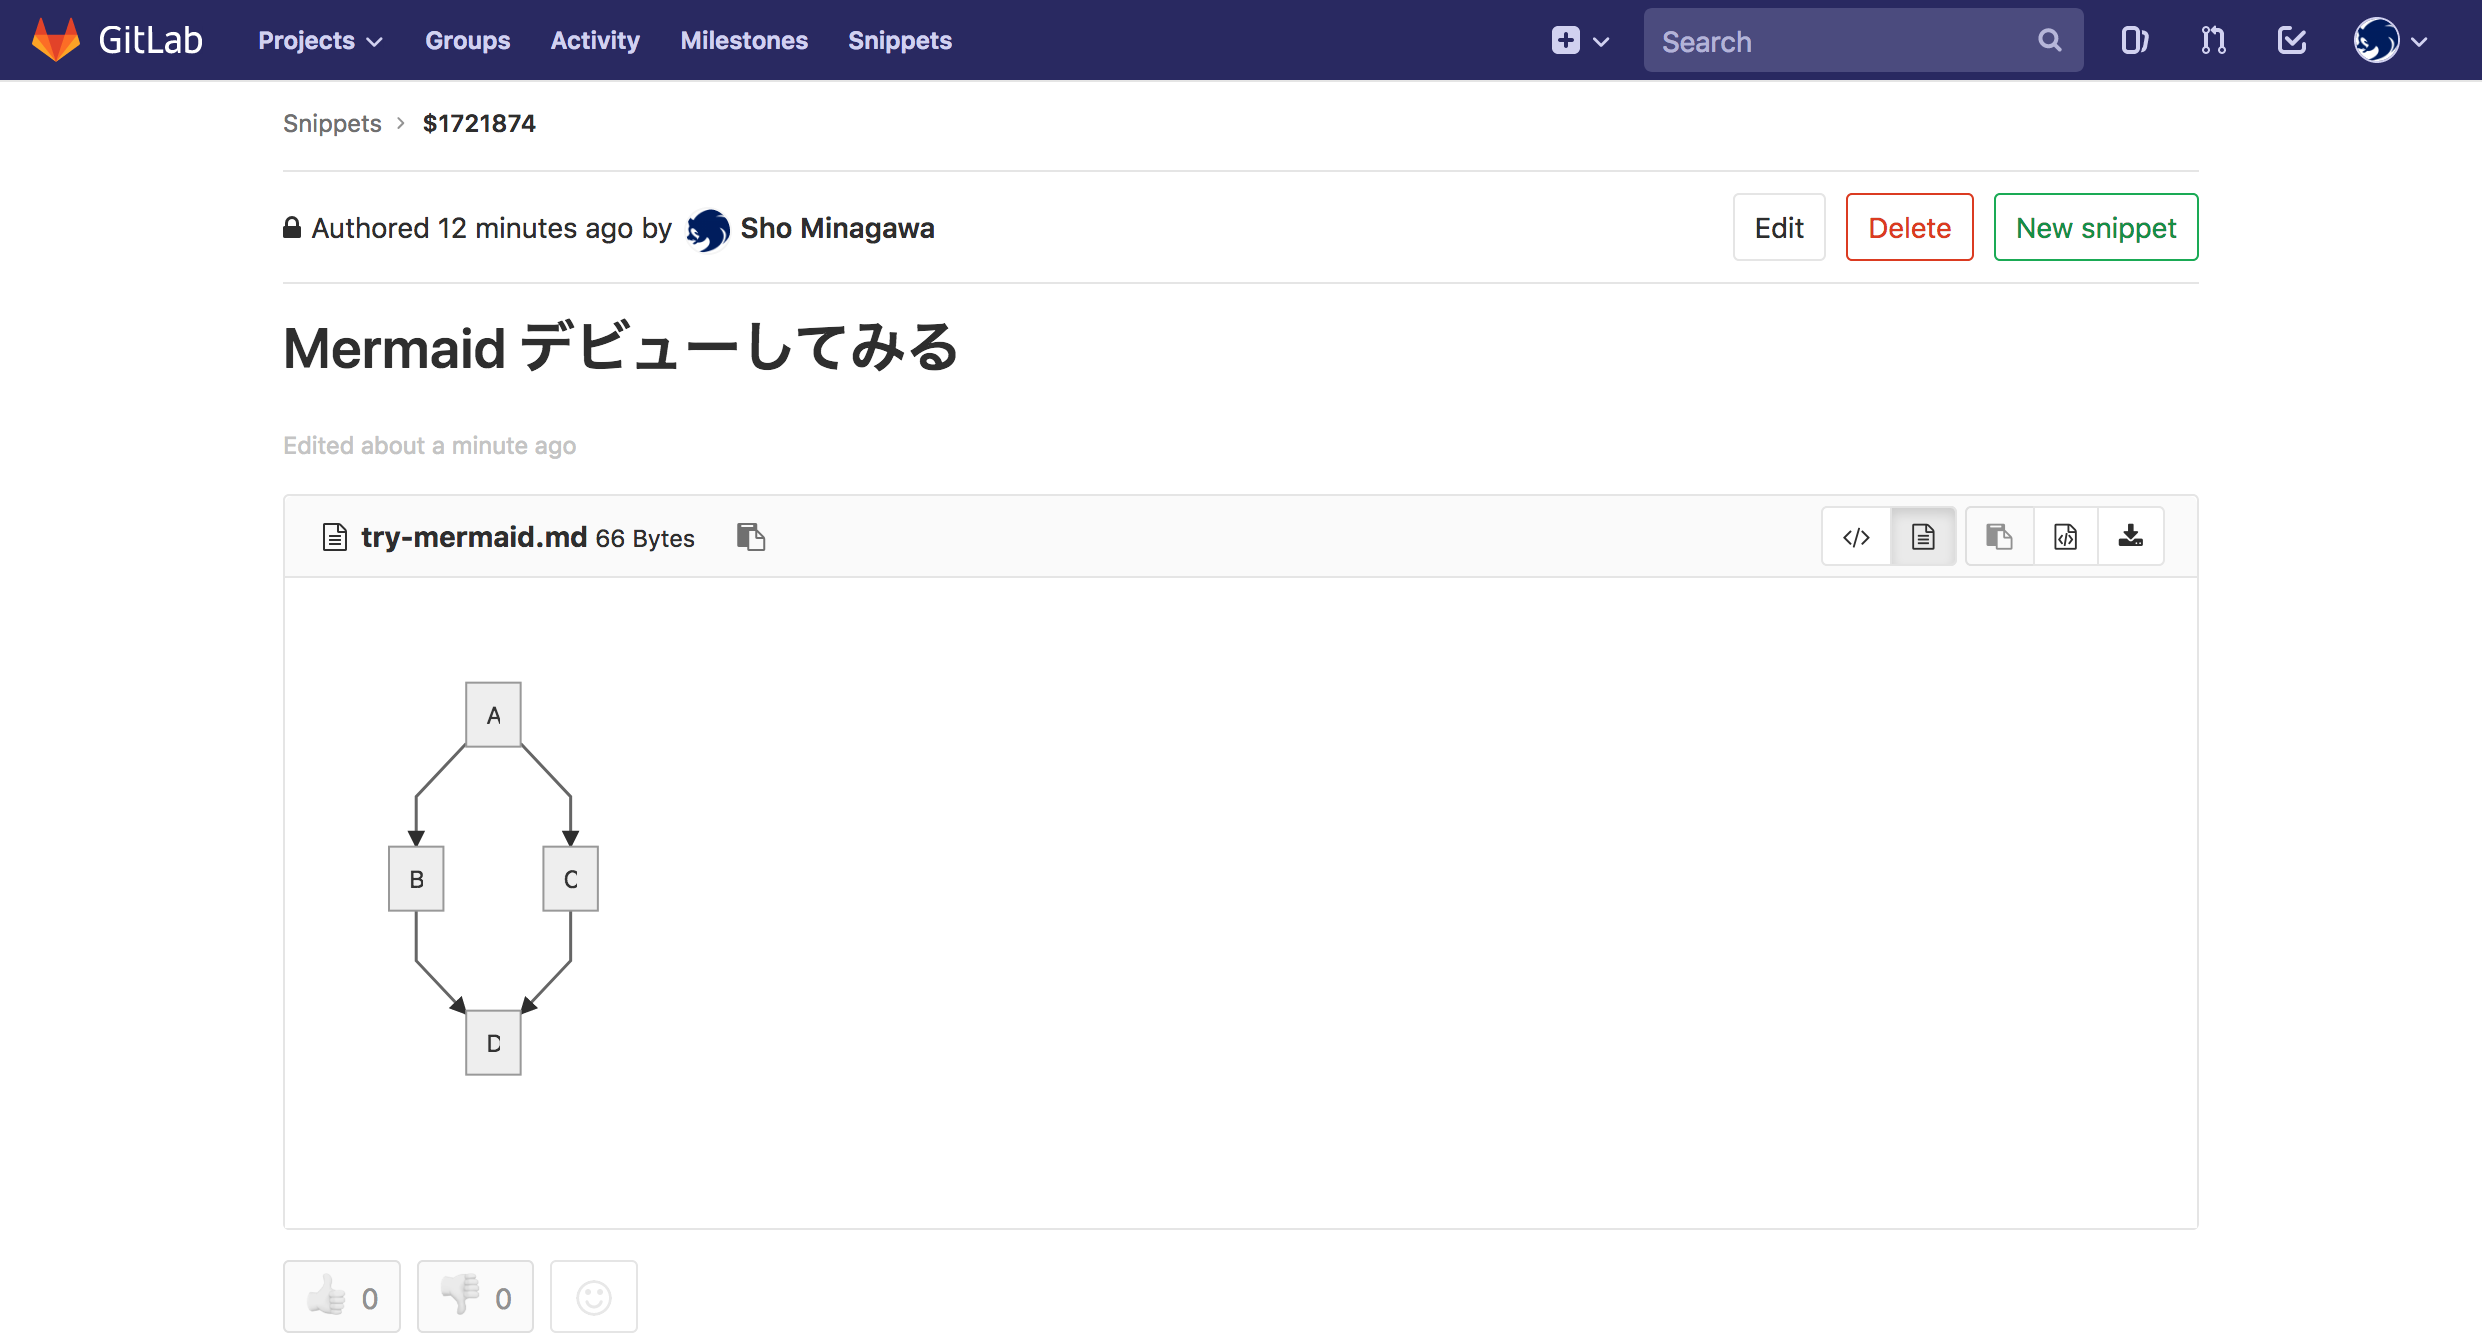The image size is (2482, 1334).
Task: Go to the Milestones menu item
Action: pyautogui.click(x=743, y=40)
